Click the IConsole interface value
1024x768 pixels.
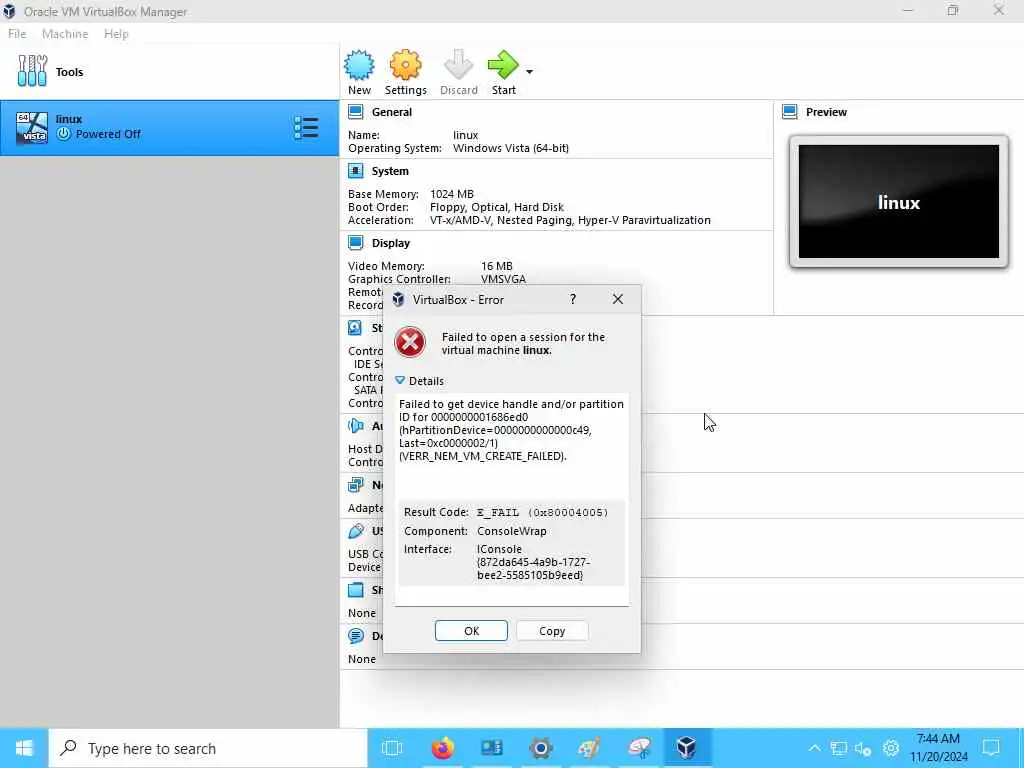pos(534,562)
